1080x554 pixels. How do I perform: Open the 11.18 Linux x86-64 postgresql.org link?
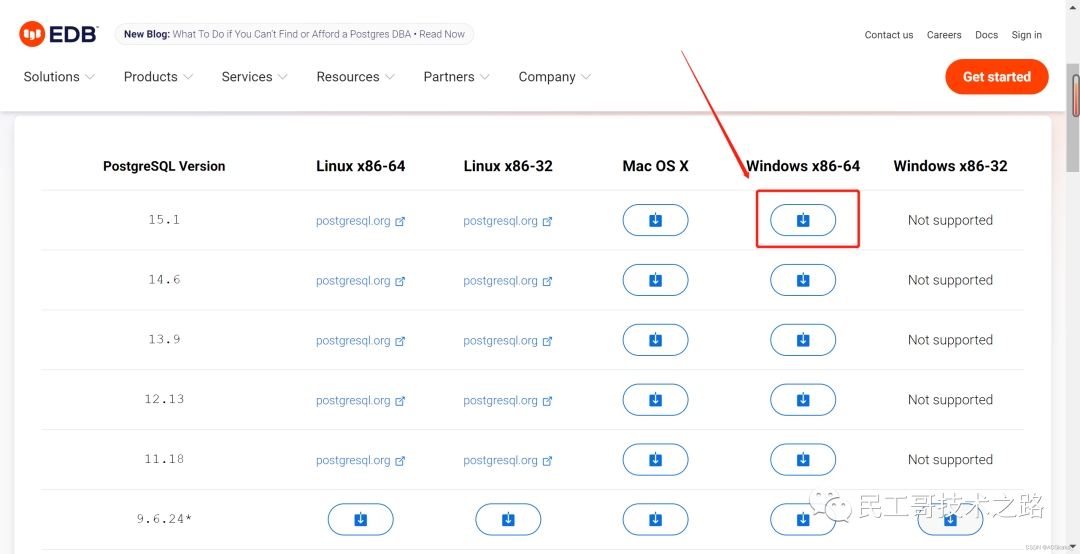(x=360, y=460)
